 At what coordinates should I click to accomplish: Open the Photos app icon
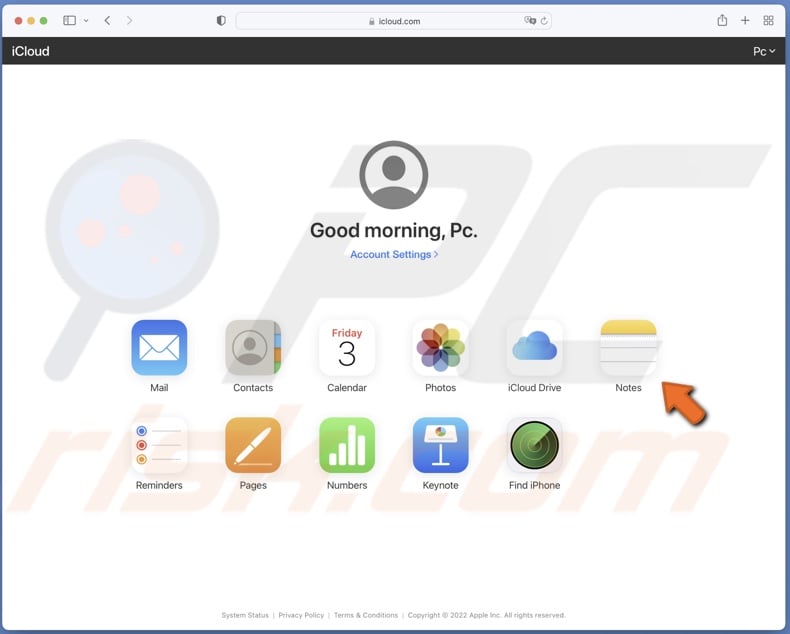point(440,347)
